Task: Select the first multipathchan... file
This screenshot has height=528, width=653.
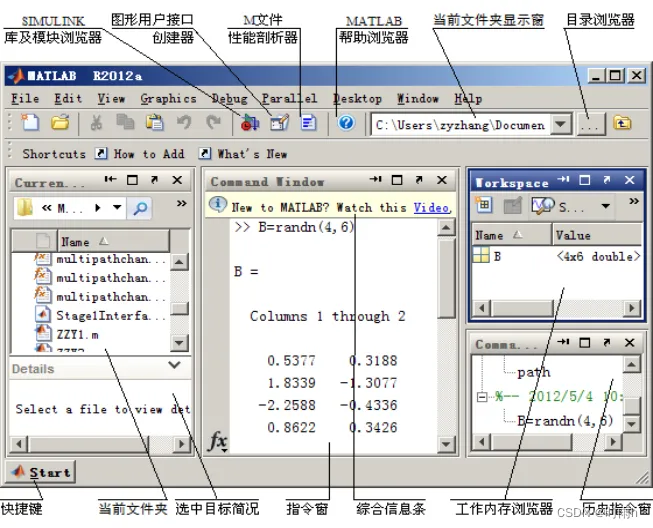Action: [102, 259]
